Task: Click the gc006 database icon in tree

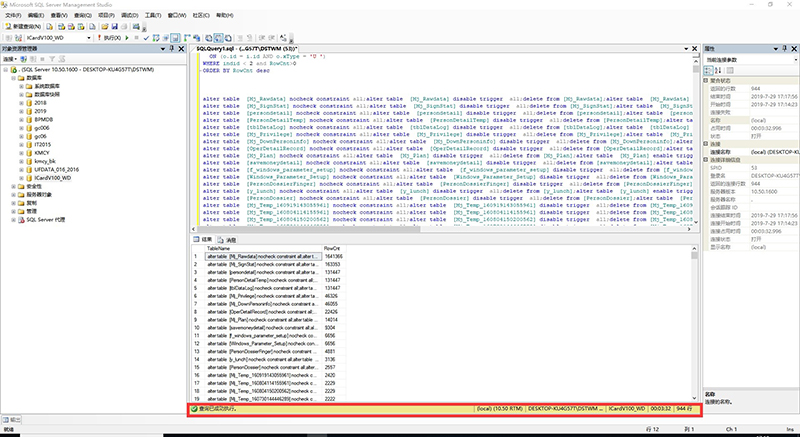Action: coord(29,128)
